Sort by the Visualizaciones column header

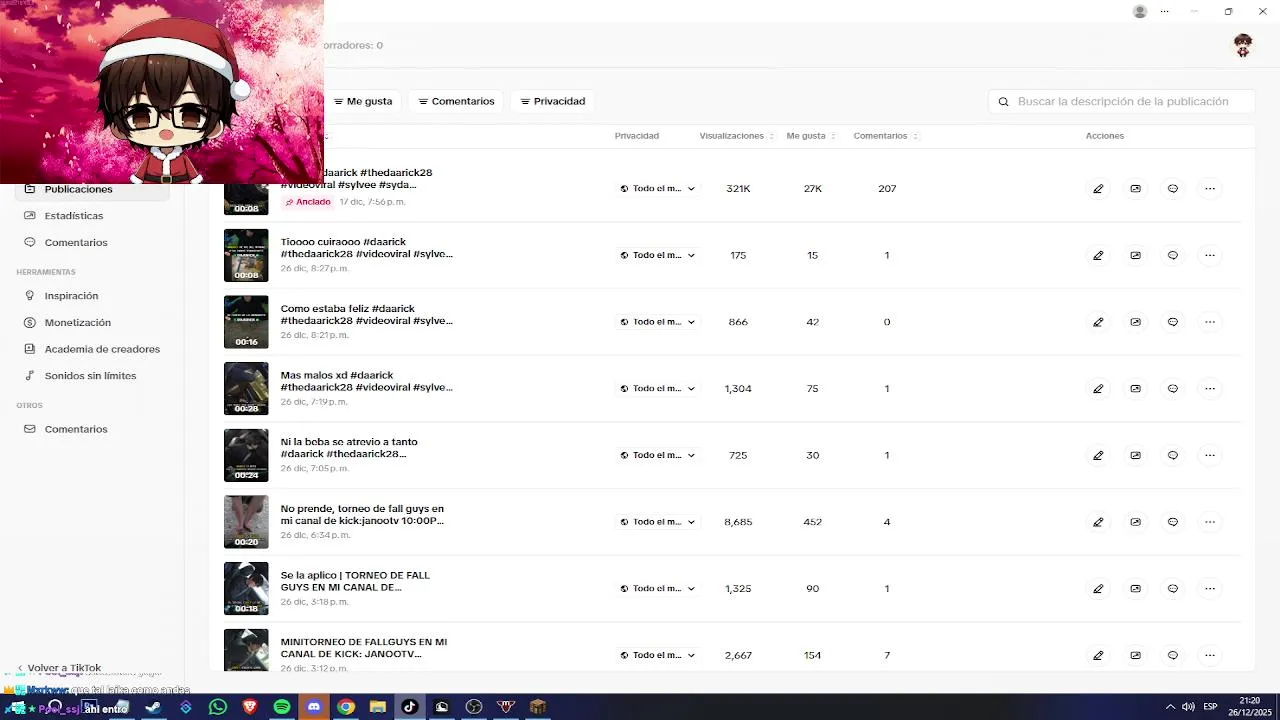click(737, 136)
